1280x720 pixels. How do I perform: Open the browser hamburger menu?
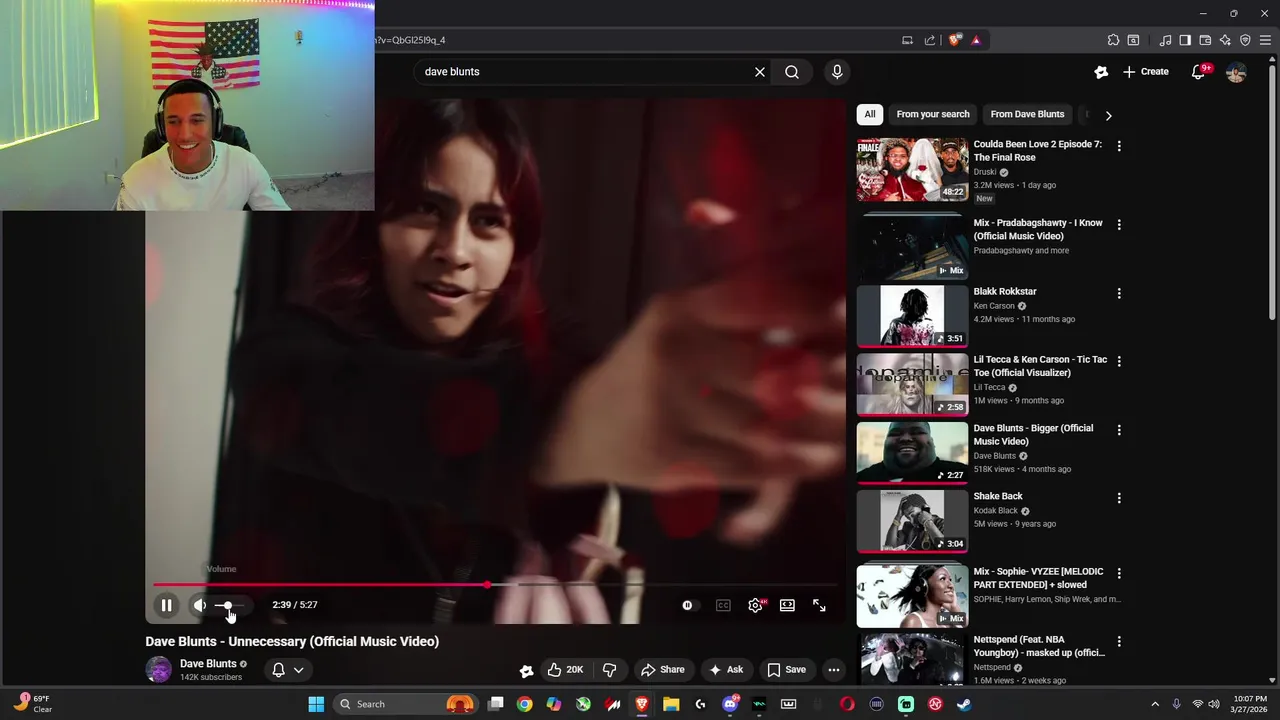tap(1265, 40)
